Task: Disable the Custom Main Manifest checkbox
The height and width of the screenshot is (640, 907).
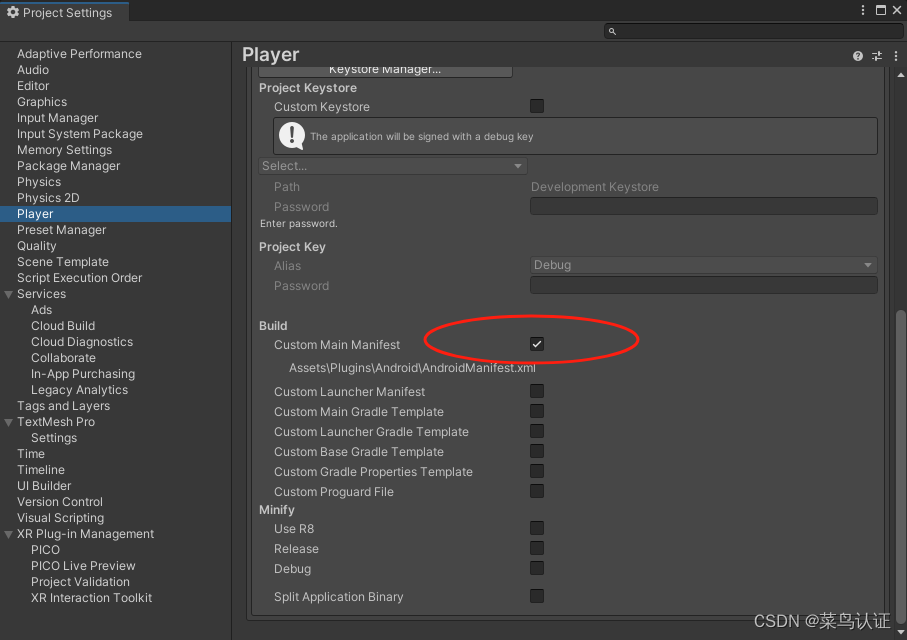Action: (x=537, y=342)
